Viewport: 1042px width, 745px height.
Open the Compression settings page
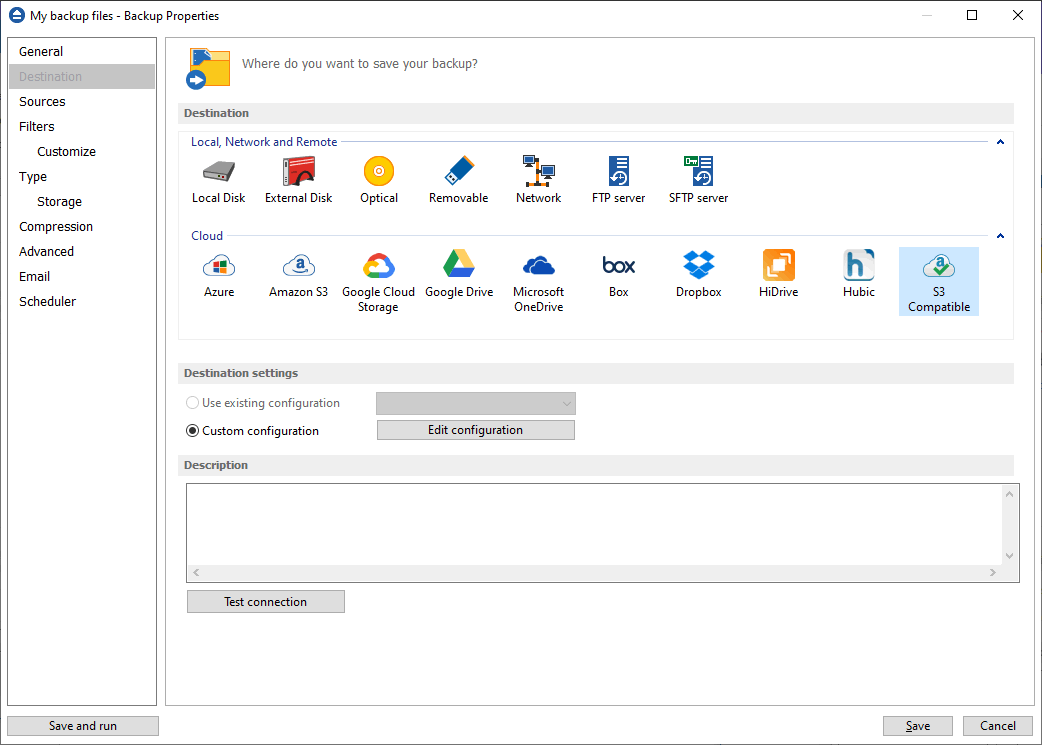coord(82,227)
